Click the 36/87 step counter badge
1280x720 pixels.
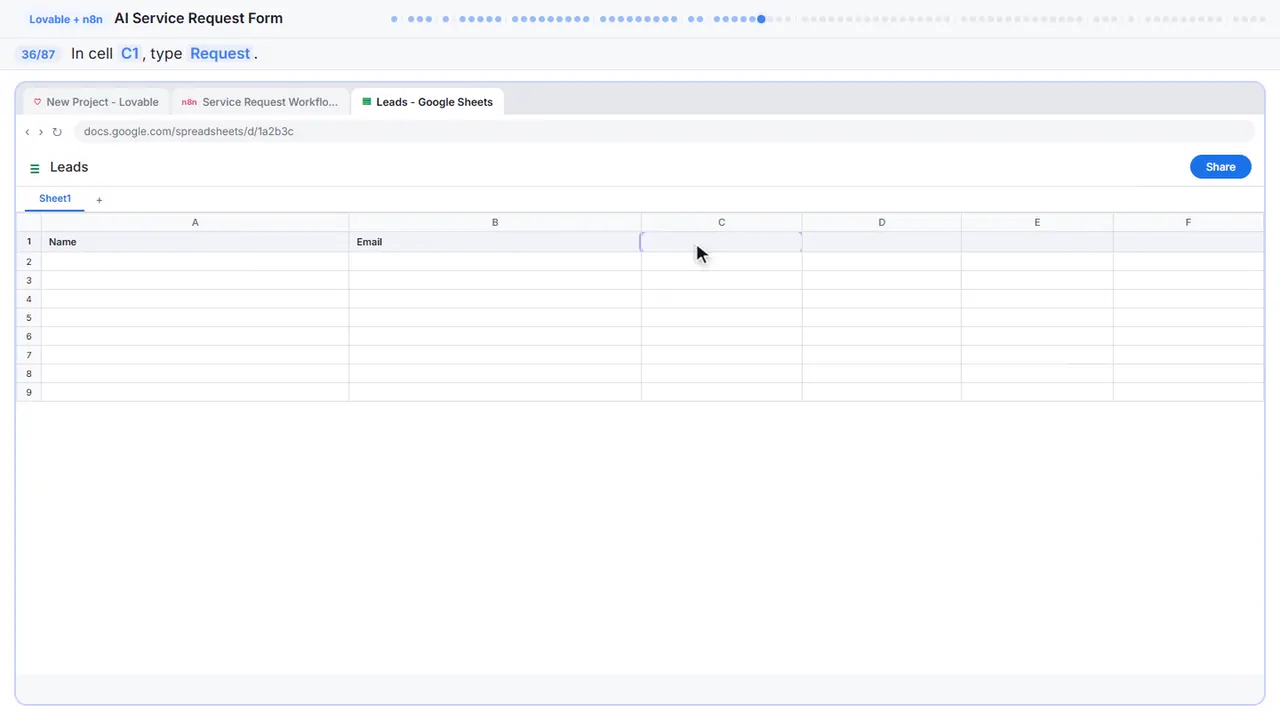point(38,54)
